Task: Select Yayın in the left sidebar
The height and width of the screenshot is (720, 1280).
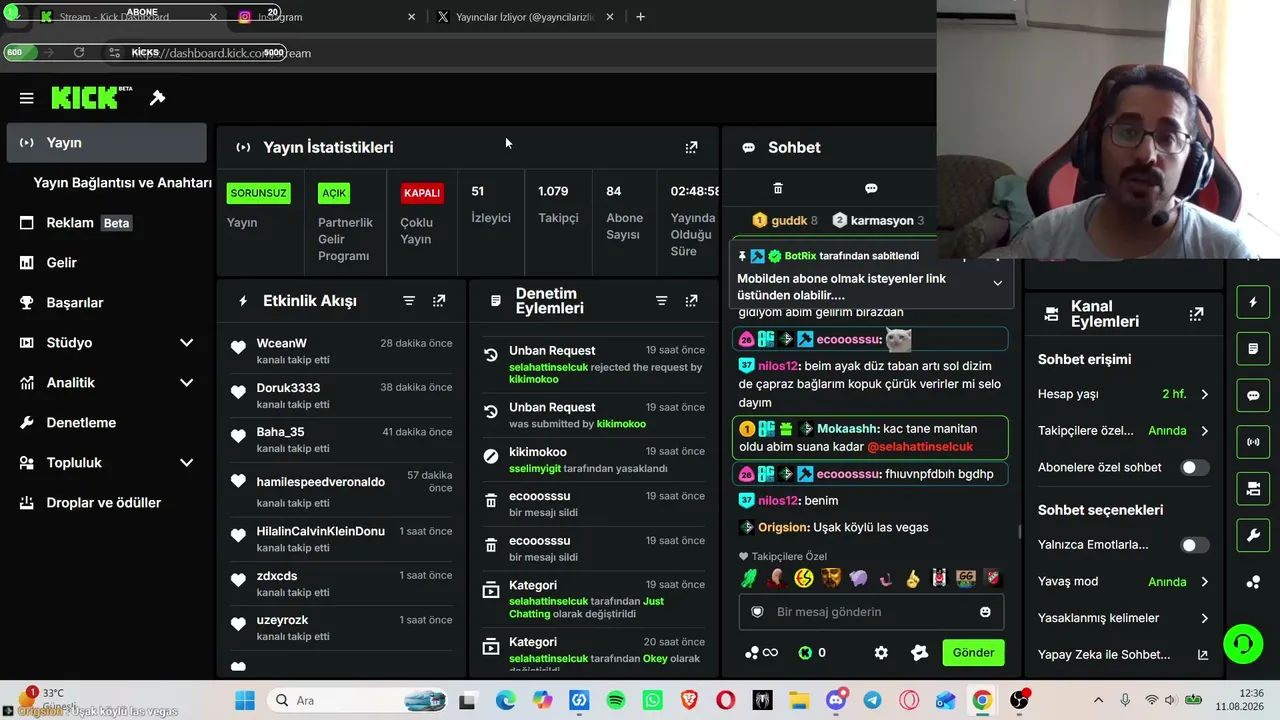Action: (106, 142)
